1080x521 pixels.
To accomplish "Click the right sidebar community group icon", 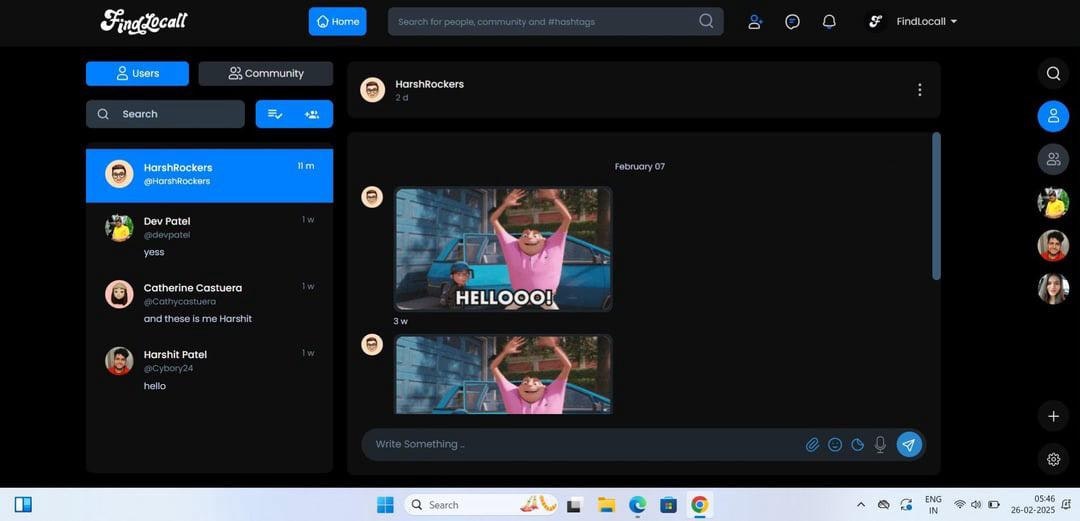I will point(1053,159).
